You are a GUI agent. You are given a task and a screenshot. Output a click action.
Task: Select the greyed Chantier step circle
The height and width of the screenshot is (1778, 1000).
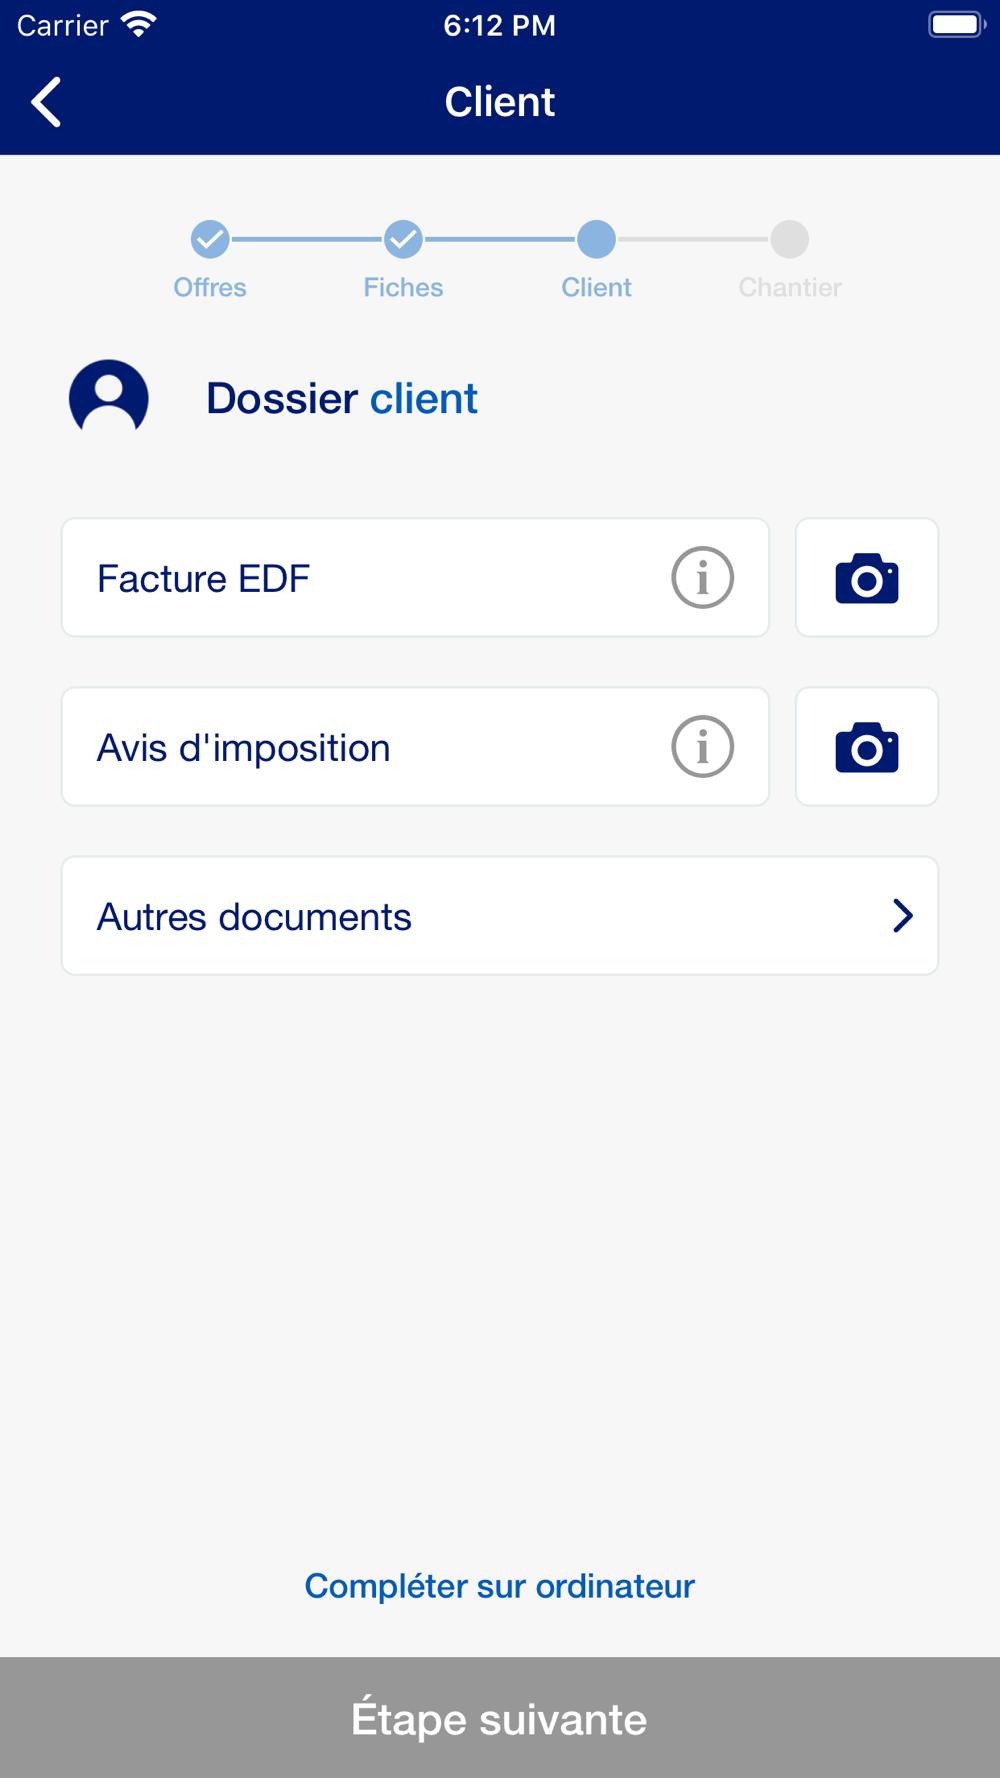point(790,239)
